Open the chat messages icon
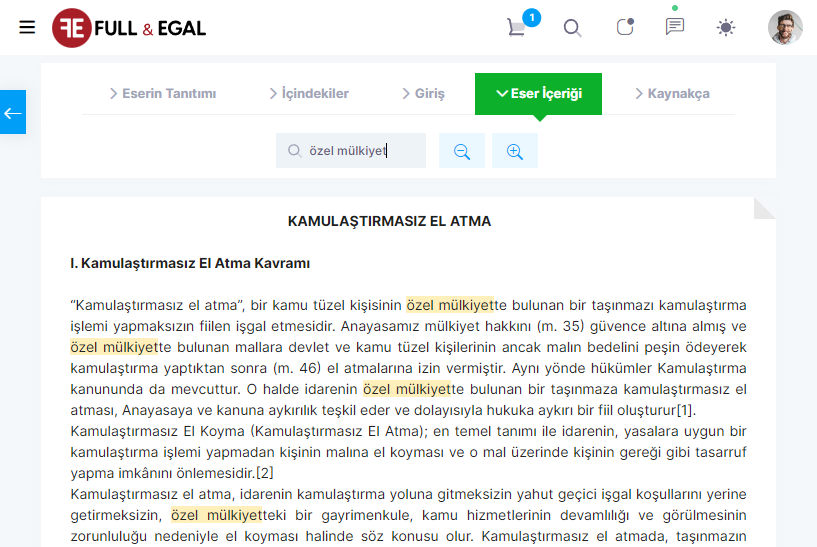The image size is (817, 547). 675,26
